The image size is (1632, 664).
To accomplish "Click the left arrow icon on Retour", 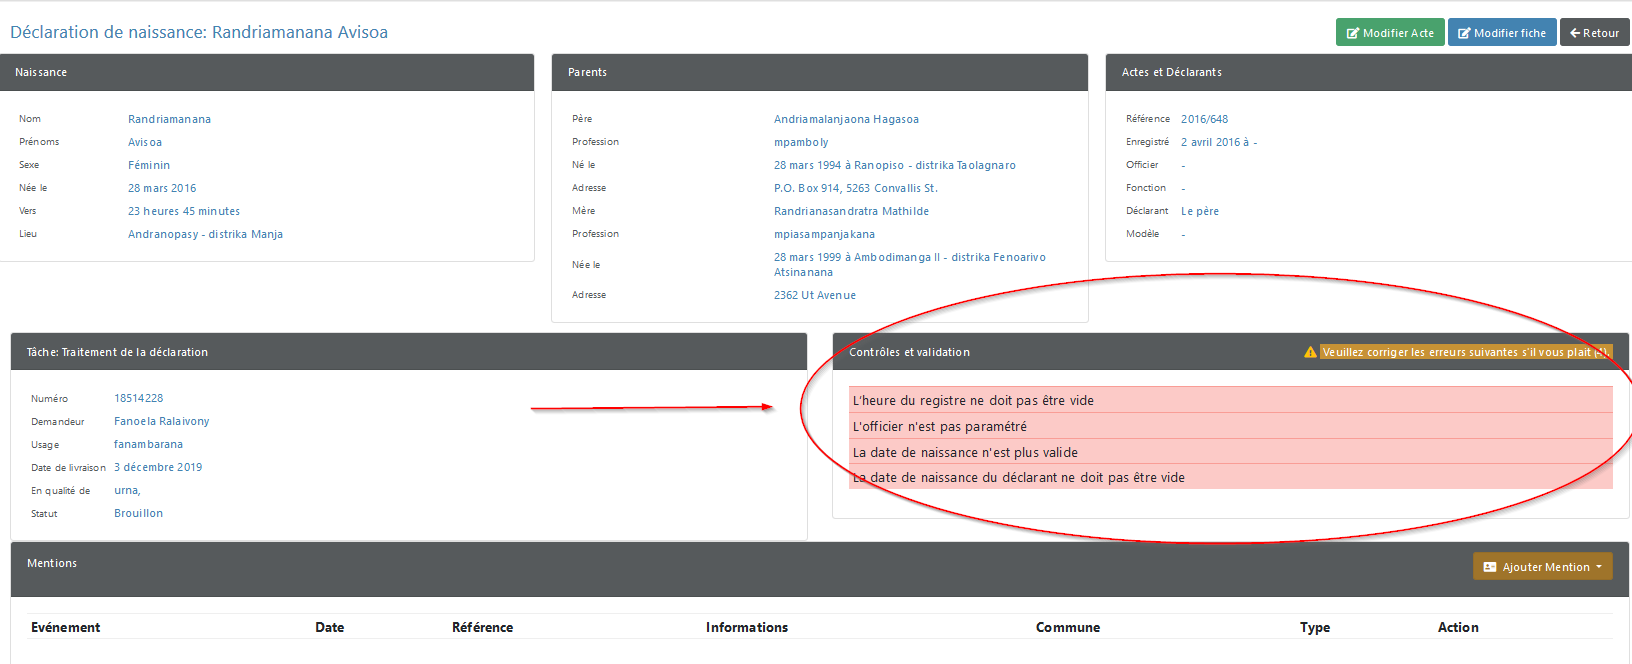I will point(1575,33).
